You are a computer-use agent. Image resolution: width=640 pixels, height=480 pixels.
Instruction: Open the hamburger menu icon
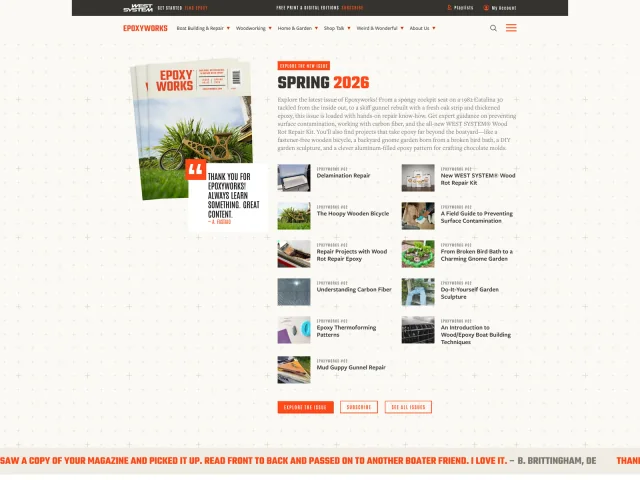(x=511, y=28)
